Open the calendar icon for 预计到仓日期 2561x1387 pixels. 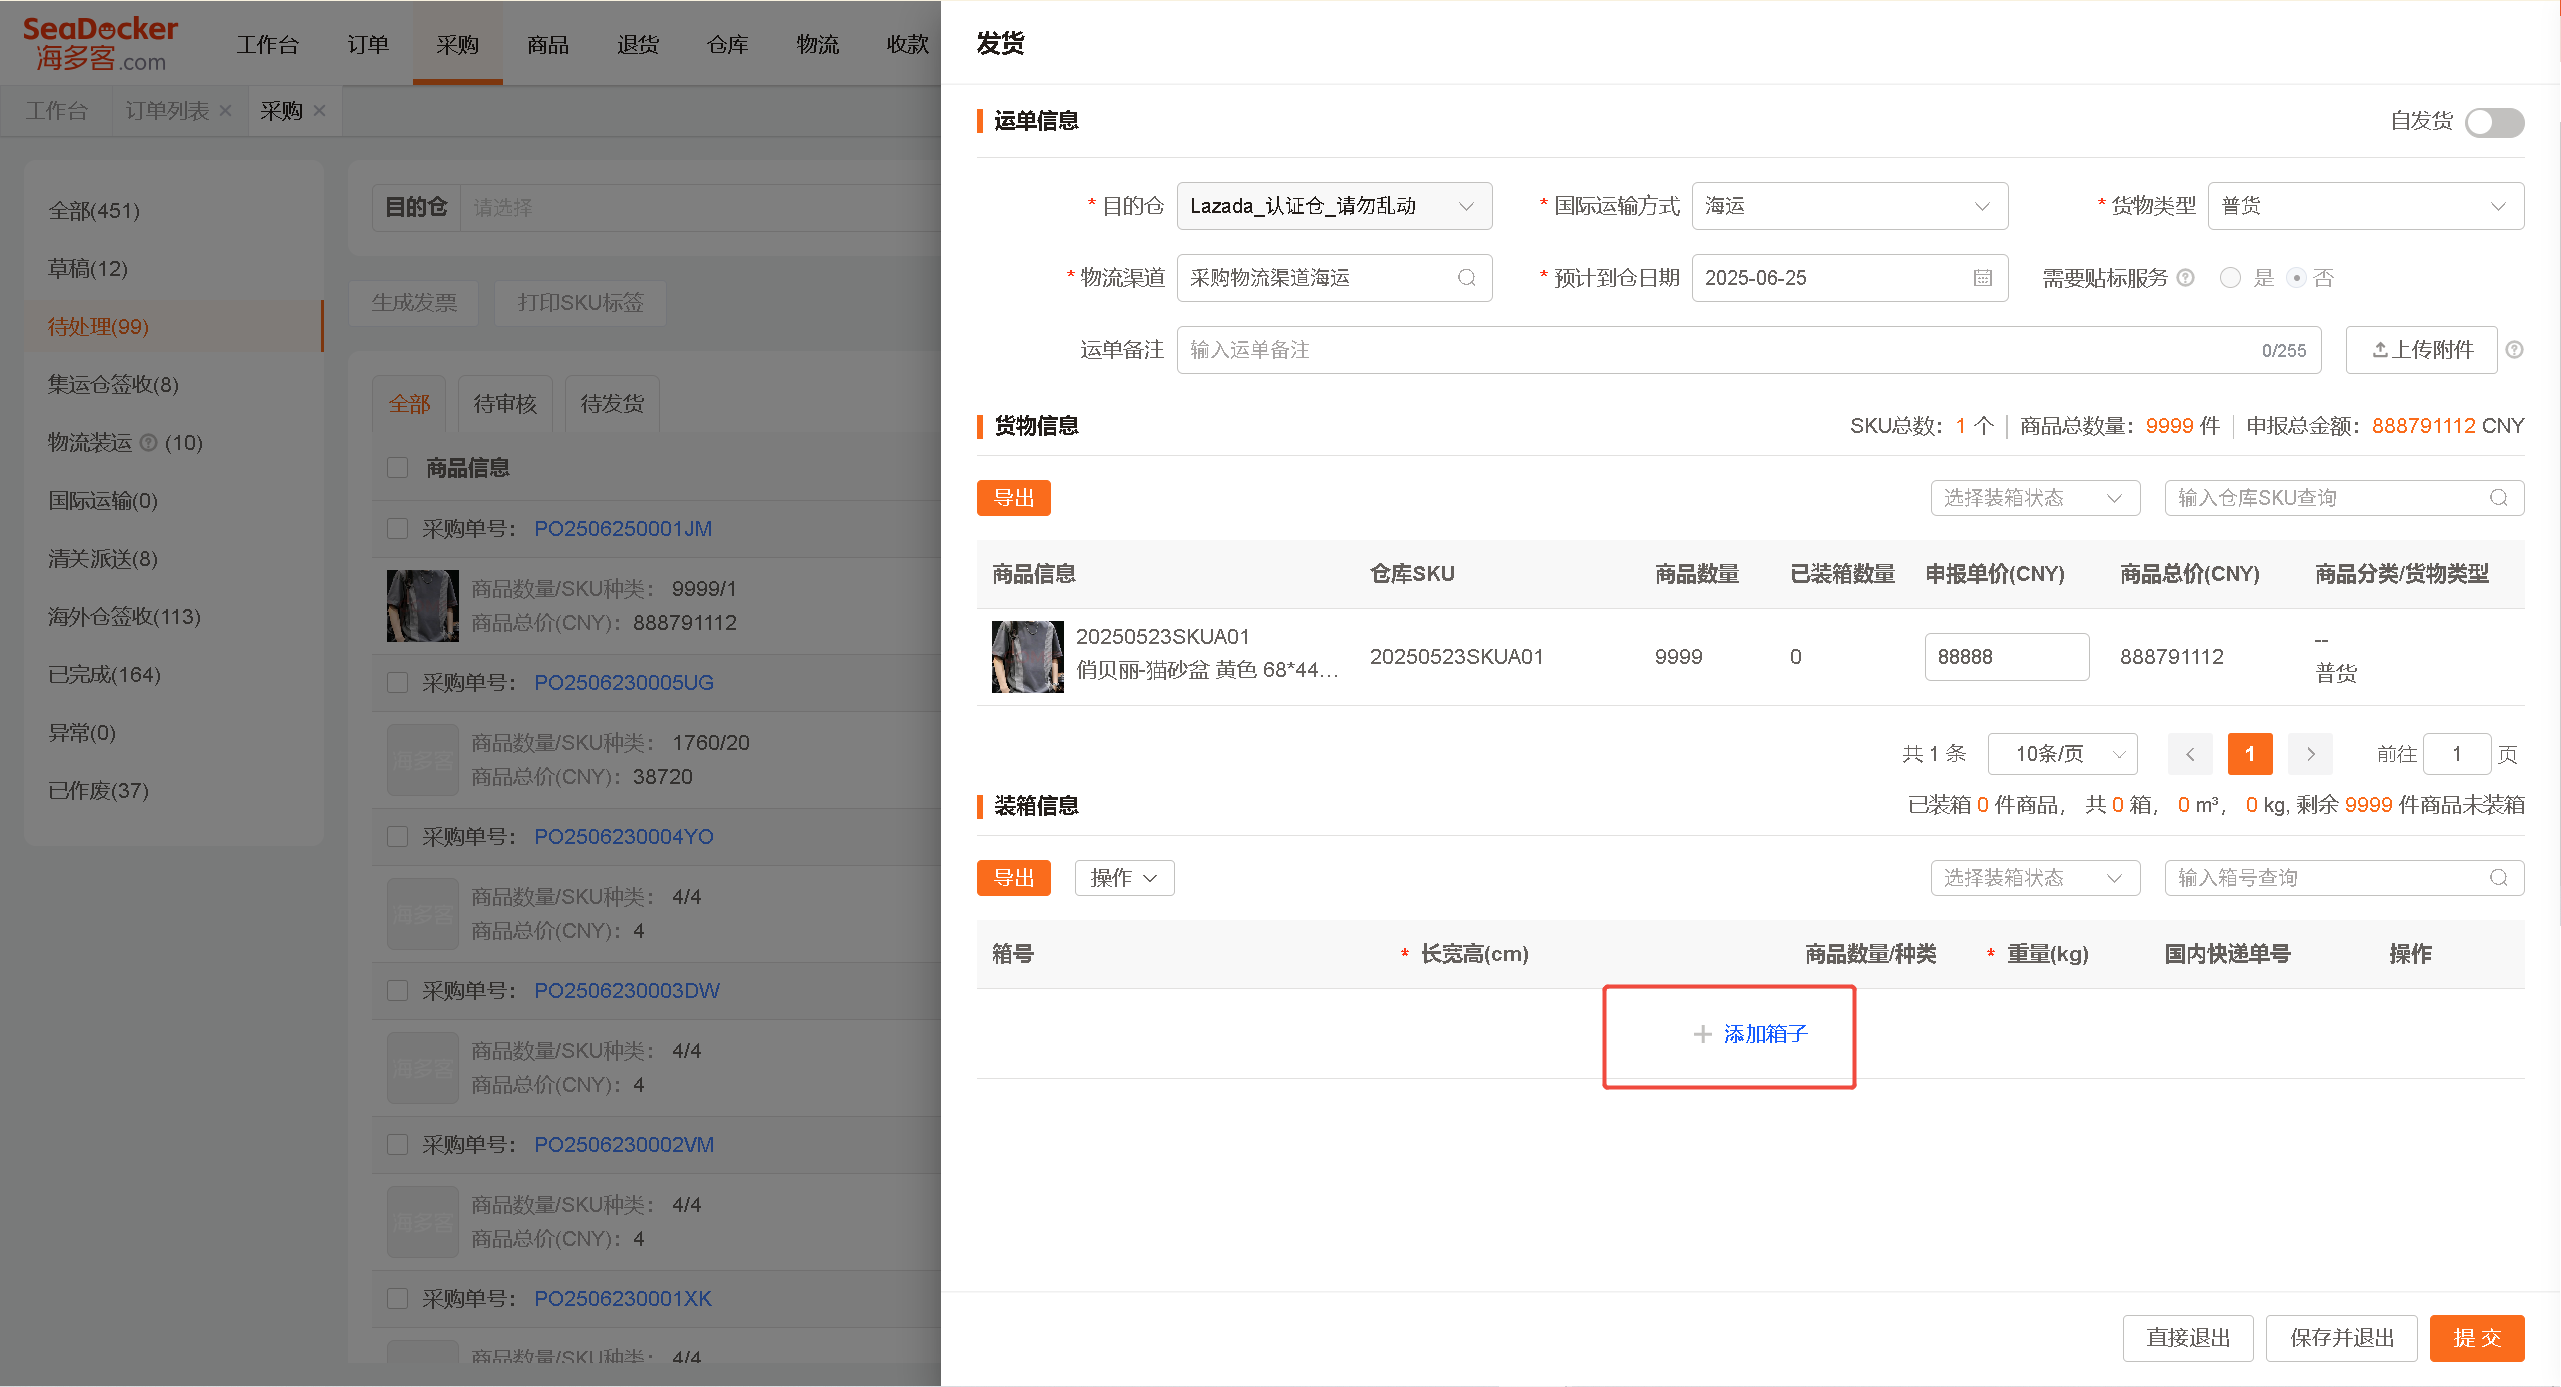pyautogui.click(x=1983, y=278)
